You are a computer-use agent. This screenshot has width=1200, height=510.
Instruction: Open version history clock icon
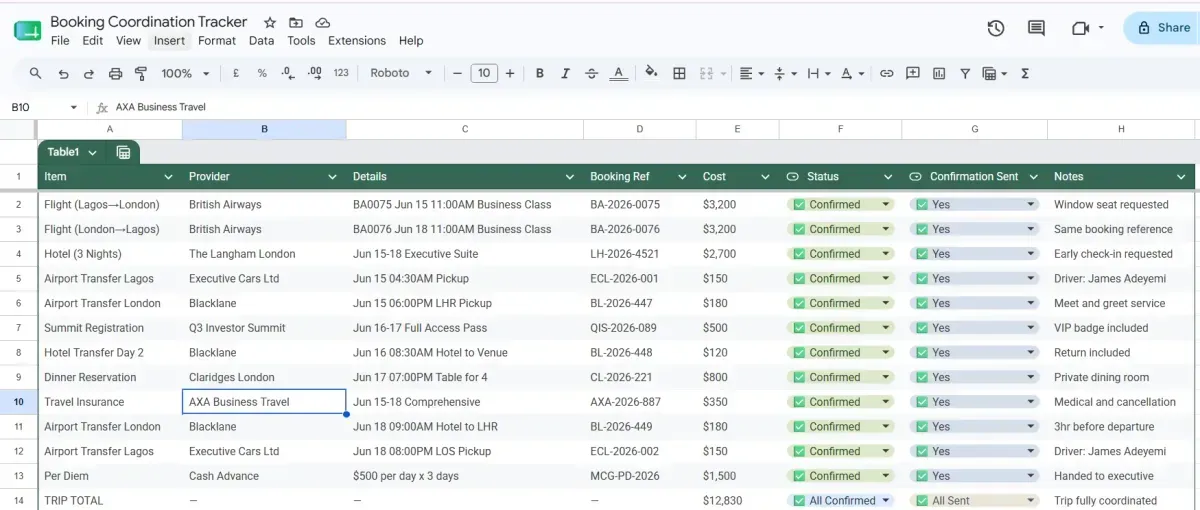pos(995,28)
